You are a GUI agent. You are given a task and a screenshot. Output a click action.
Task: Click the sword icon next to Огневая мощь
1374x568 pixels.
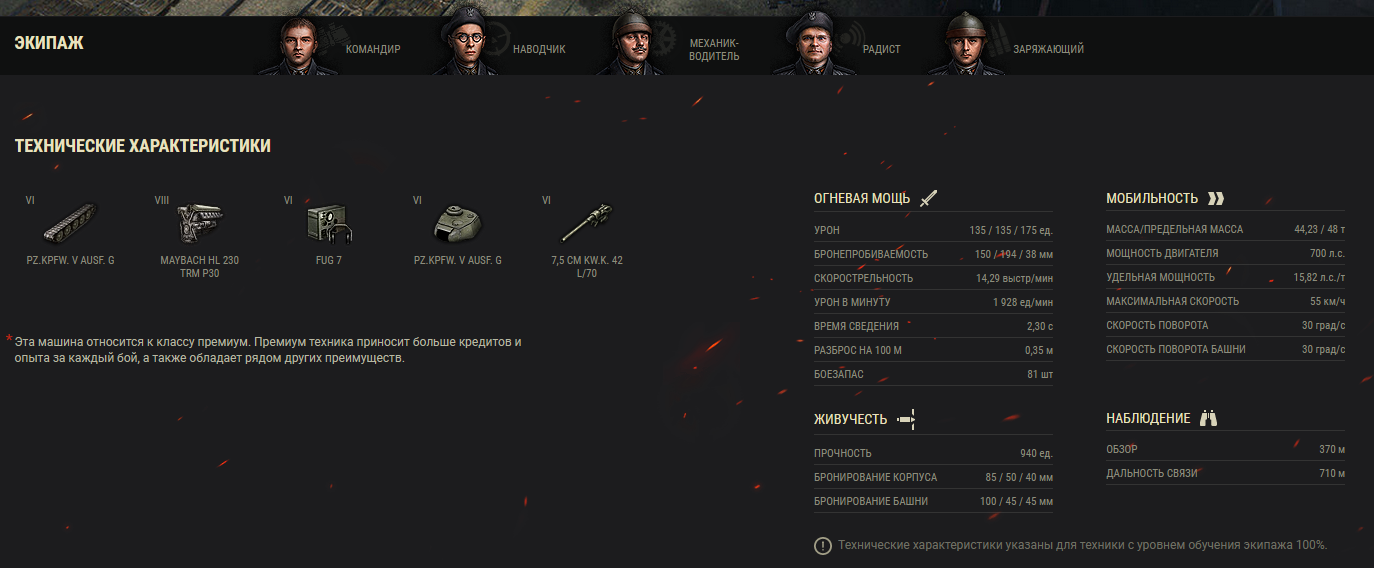(x=929, y=198)
